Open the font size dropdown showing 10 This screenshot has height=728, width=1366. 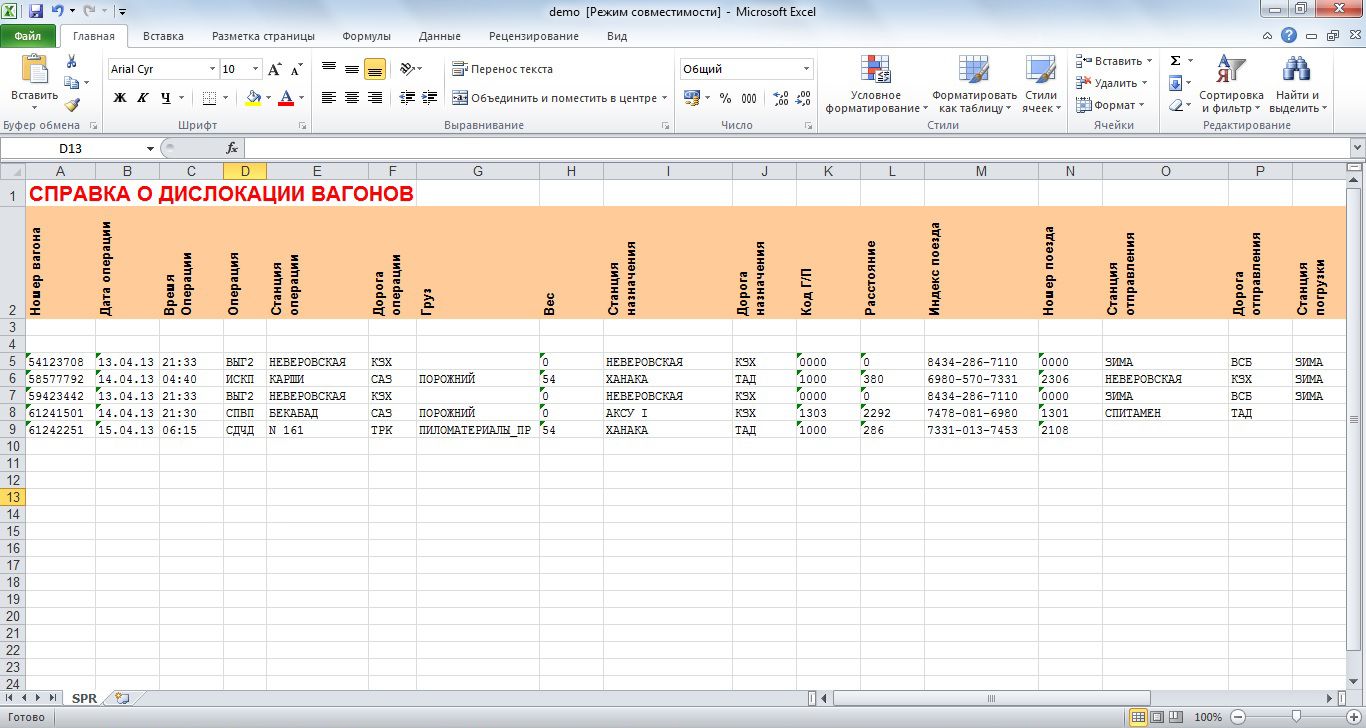pyautogui.click(x=256, y=69)
